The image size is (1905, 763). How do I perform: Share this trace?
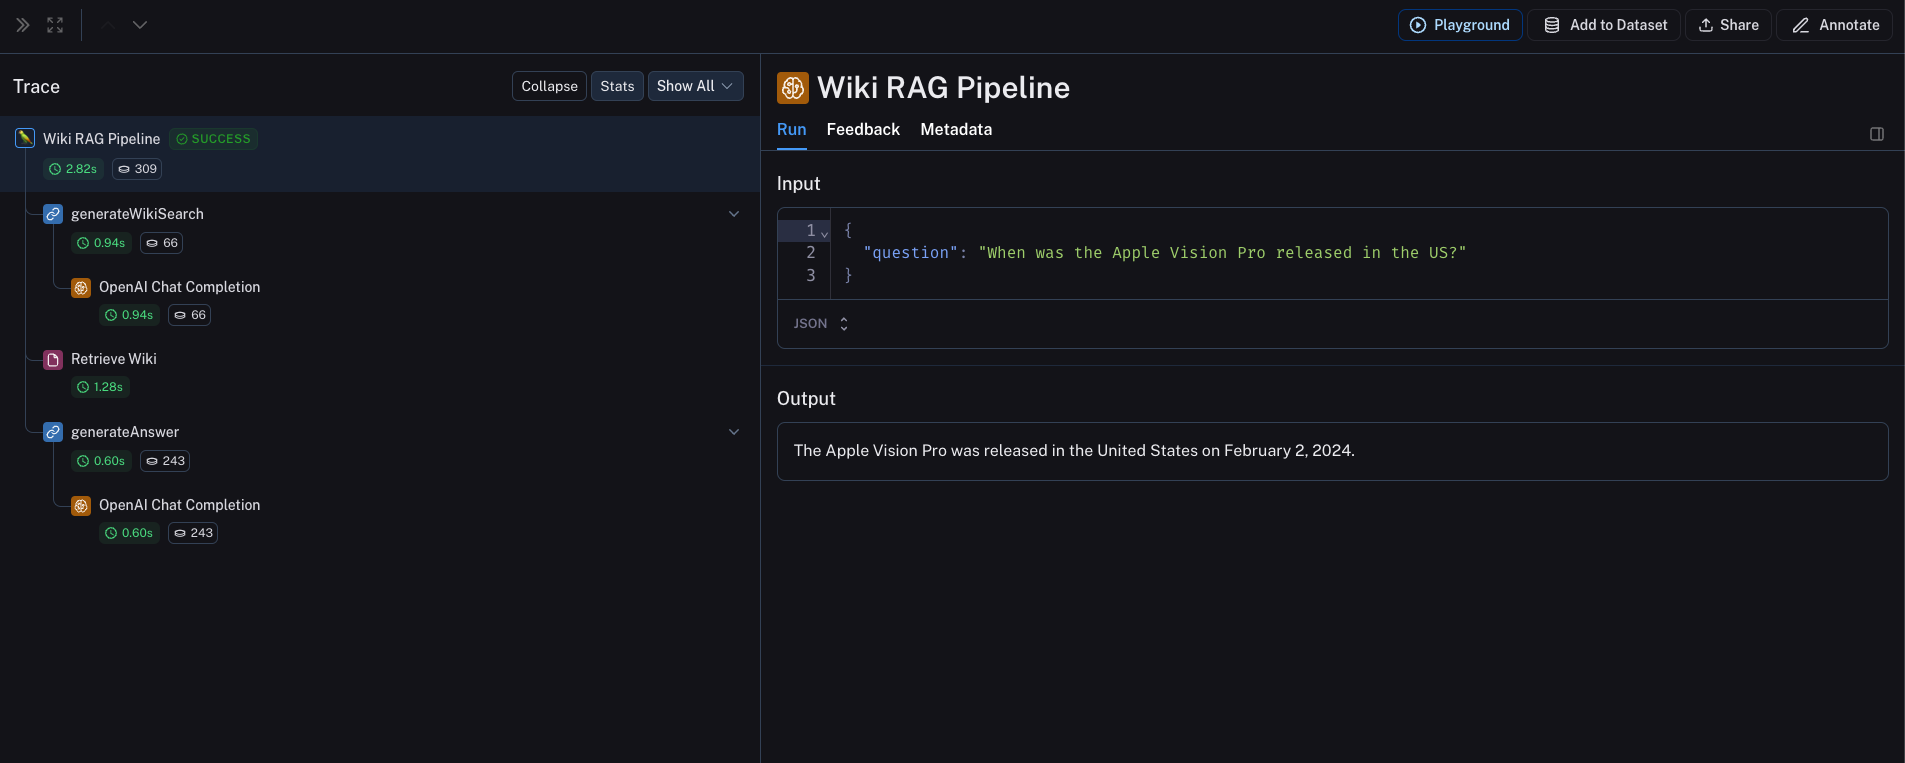tap(1728, 25)
